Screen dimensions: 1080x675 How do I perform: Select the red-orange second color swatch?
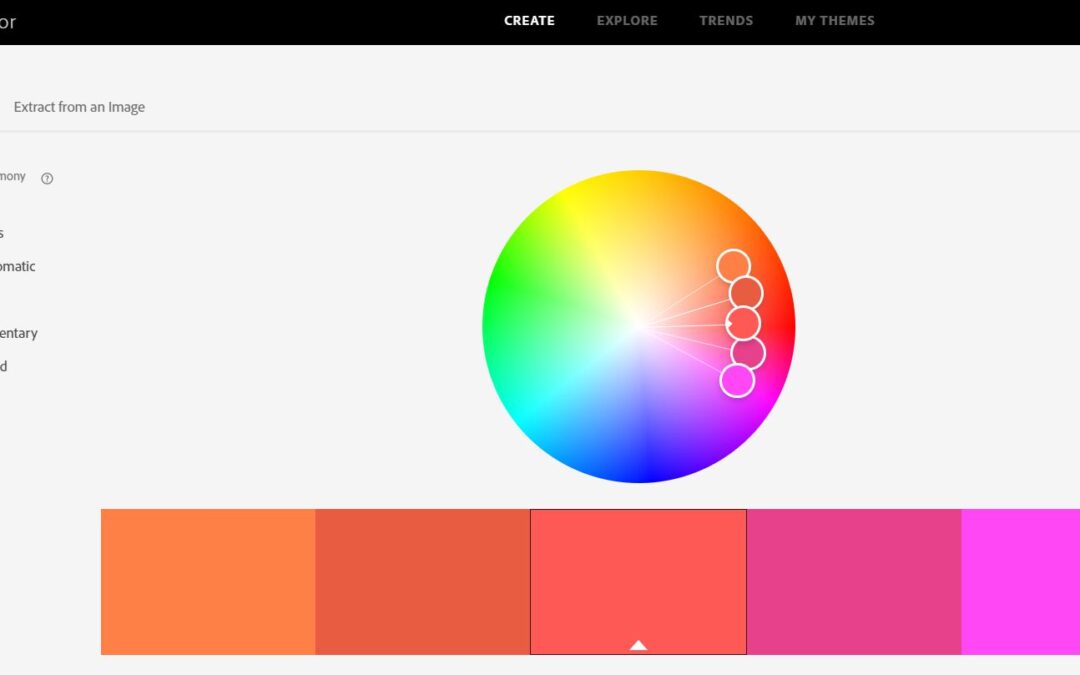point(423,580)
